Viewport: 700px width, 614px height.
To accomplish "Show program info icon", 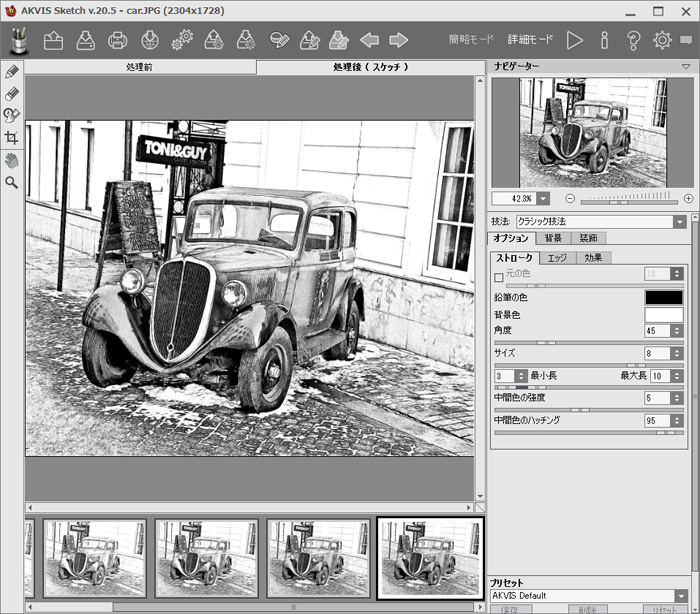I will pyautogui.click(x=604, y=40).
